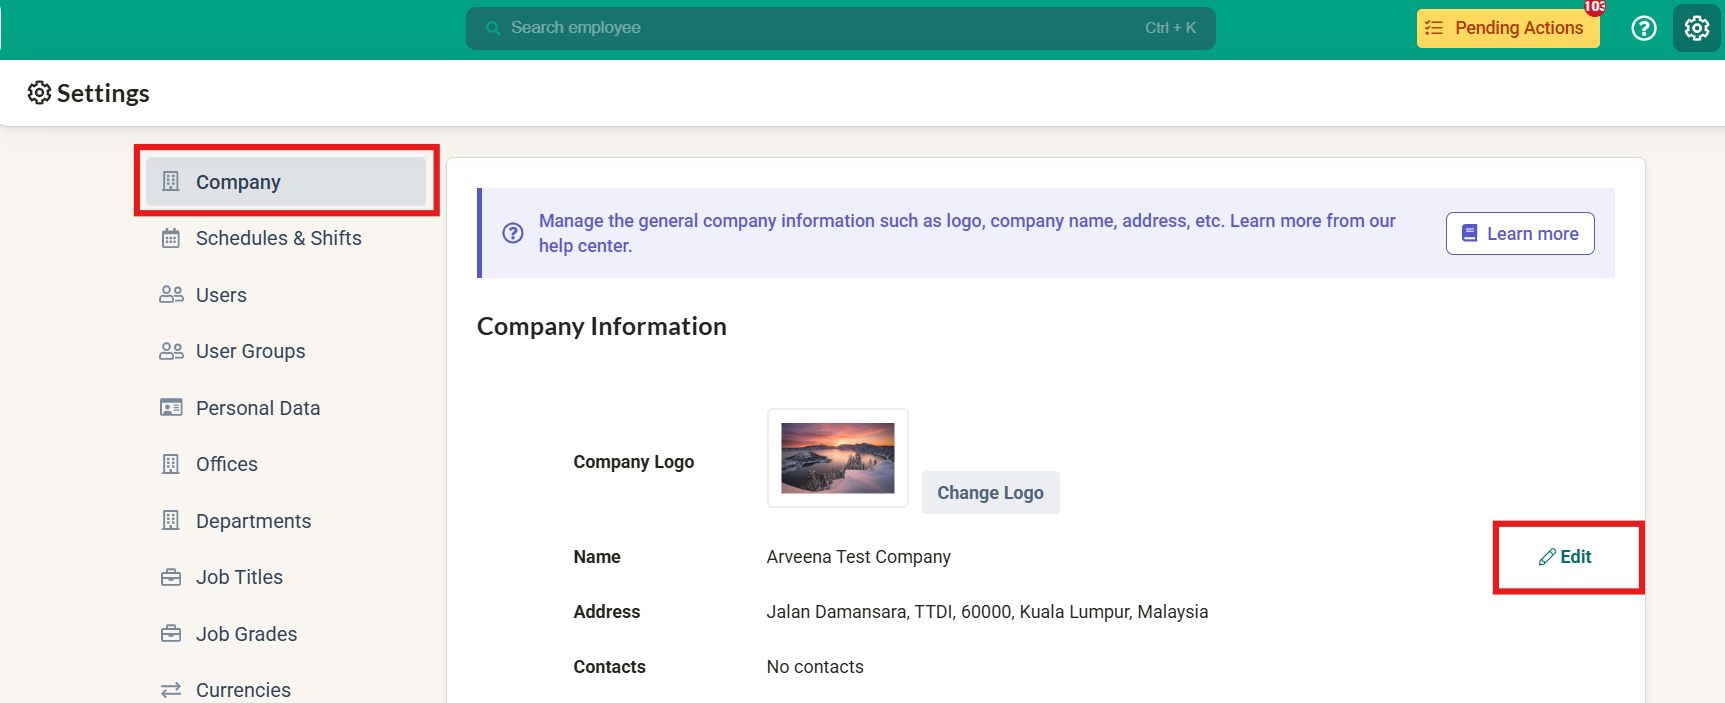1725x703 pixels.
Task: Click the info circle icon in banner
Action: click(513, 233)
